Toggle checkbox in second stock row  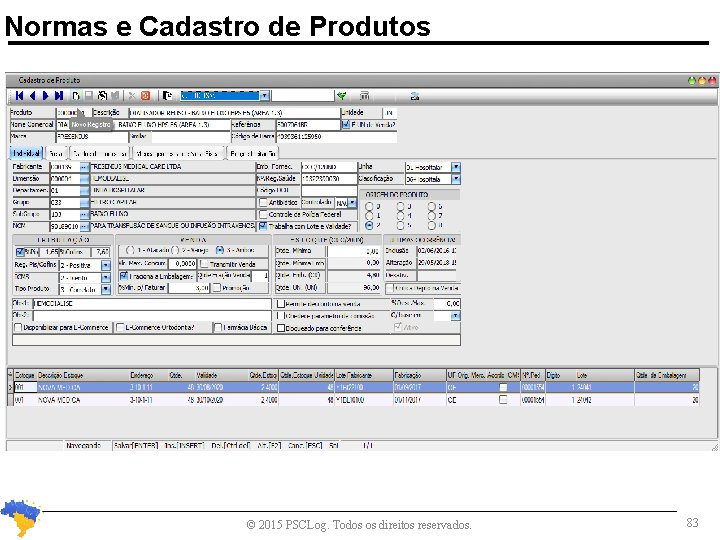coord(503,400)
